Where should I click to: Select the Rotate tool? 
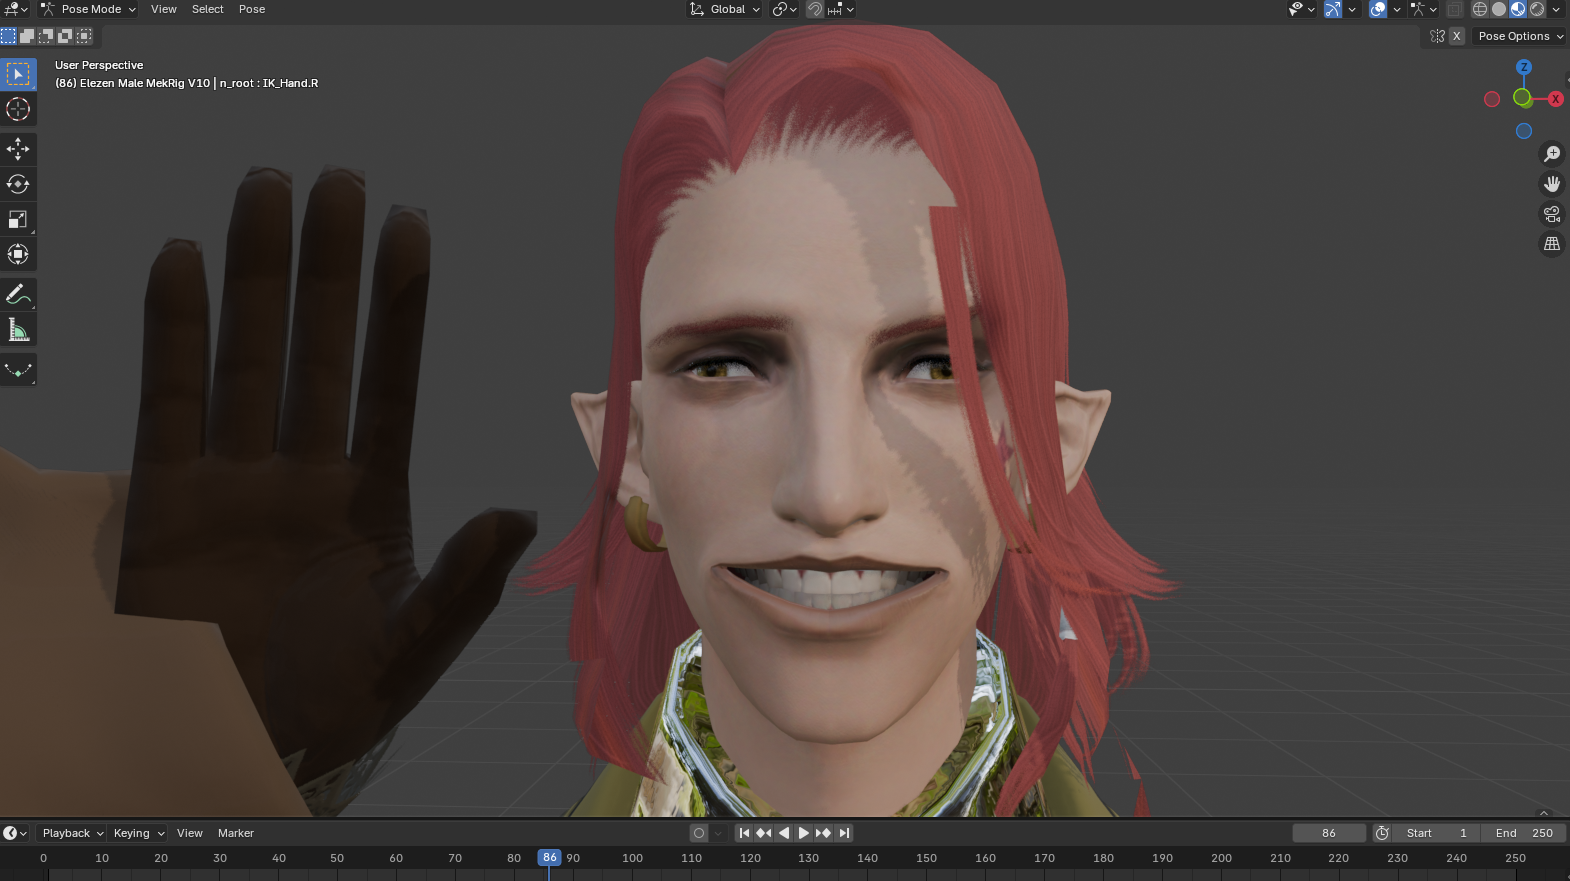point(18,184)
